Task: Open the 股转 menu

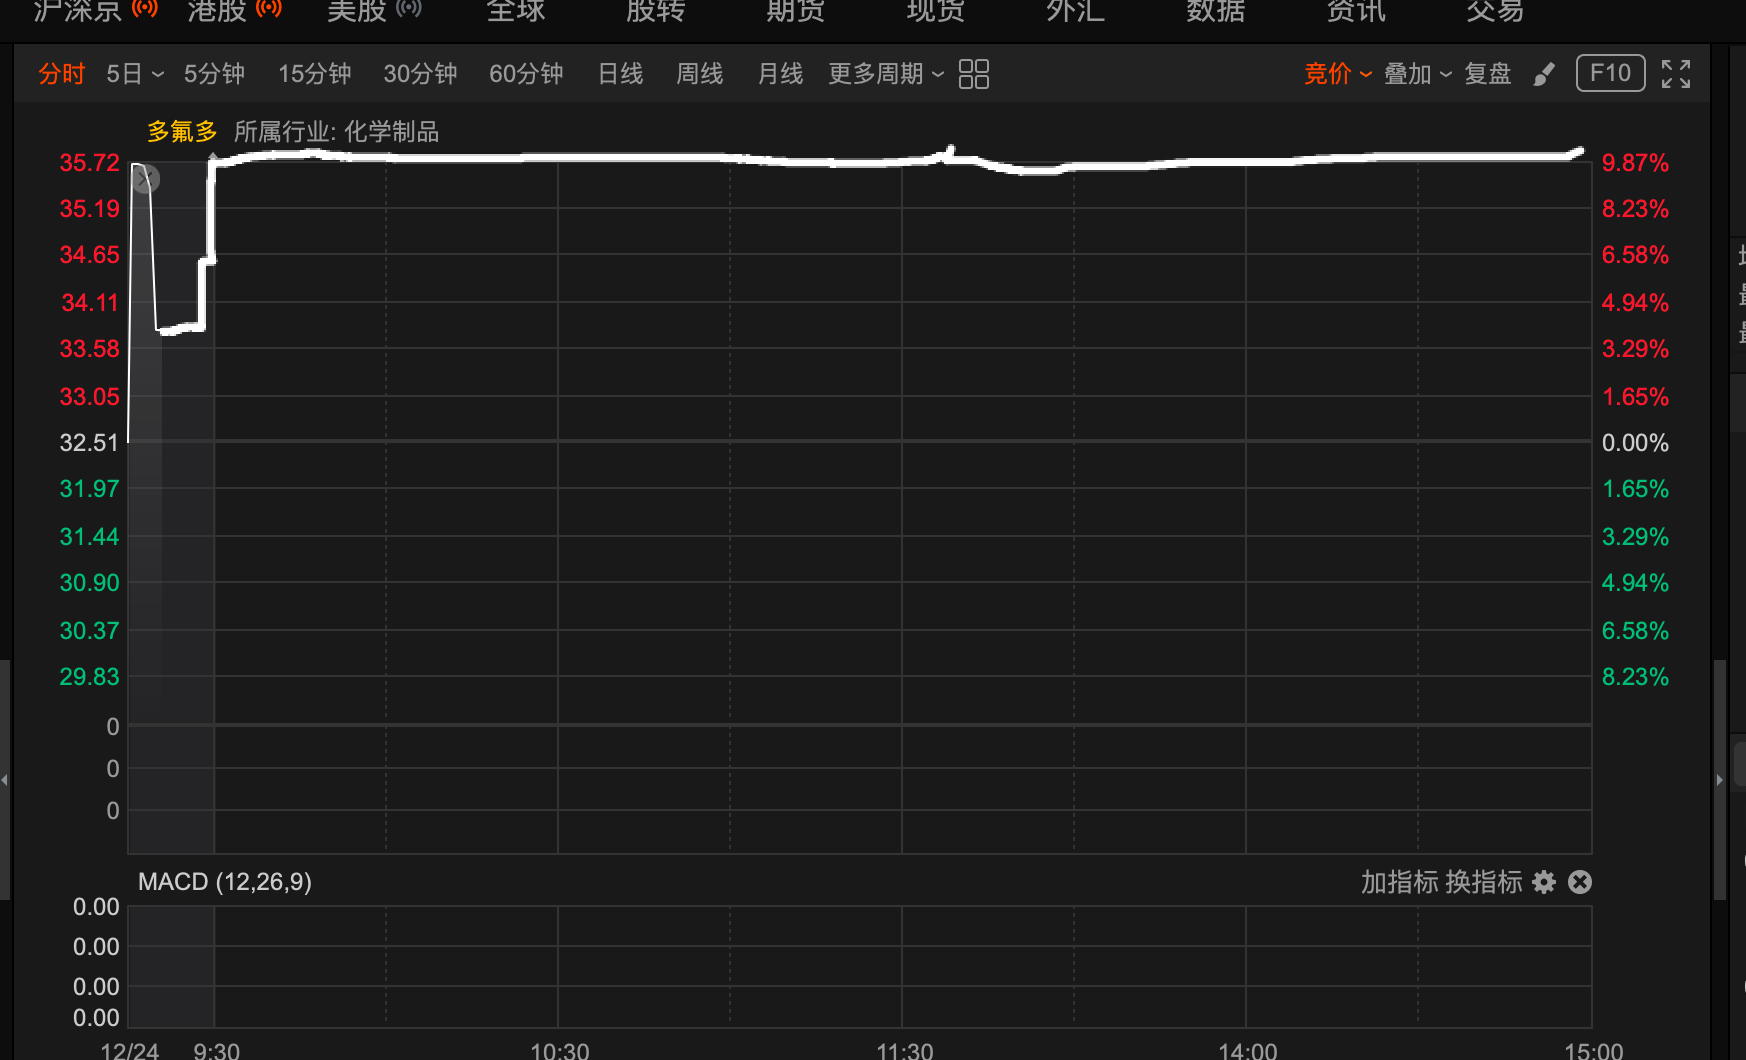Action: tap(656, 10)
